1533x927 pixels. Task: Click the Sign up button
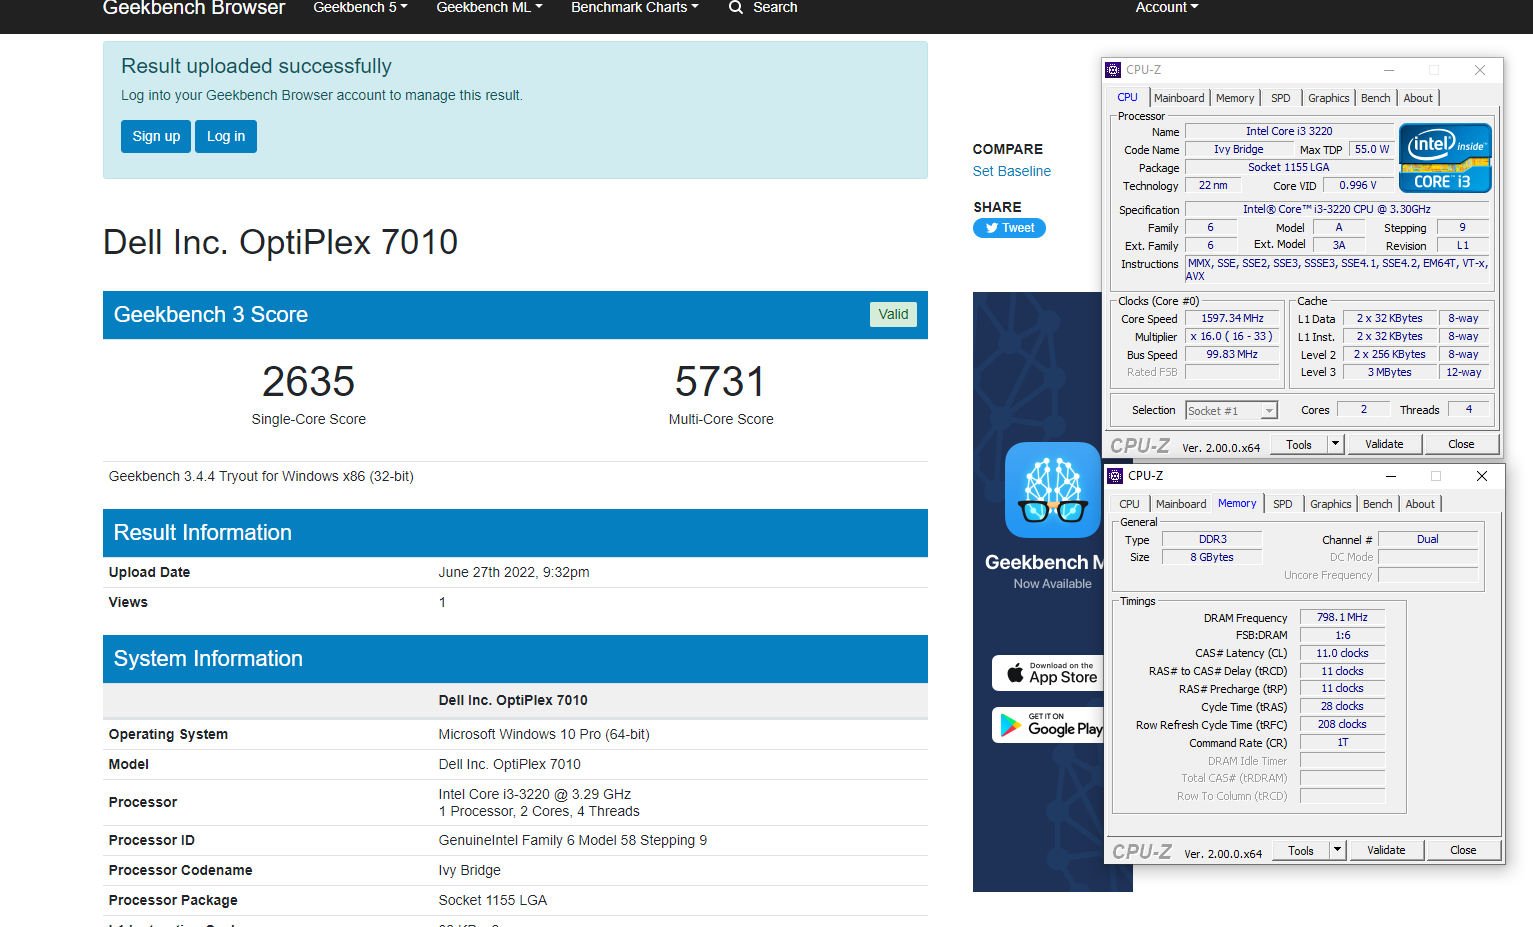[156, 136]
